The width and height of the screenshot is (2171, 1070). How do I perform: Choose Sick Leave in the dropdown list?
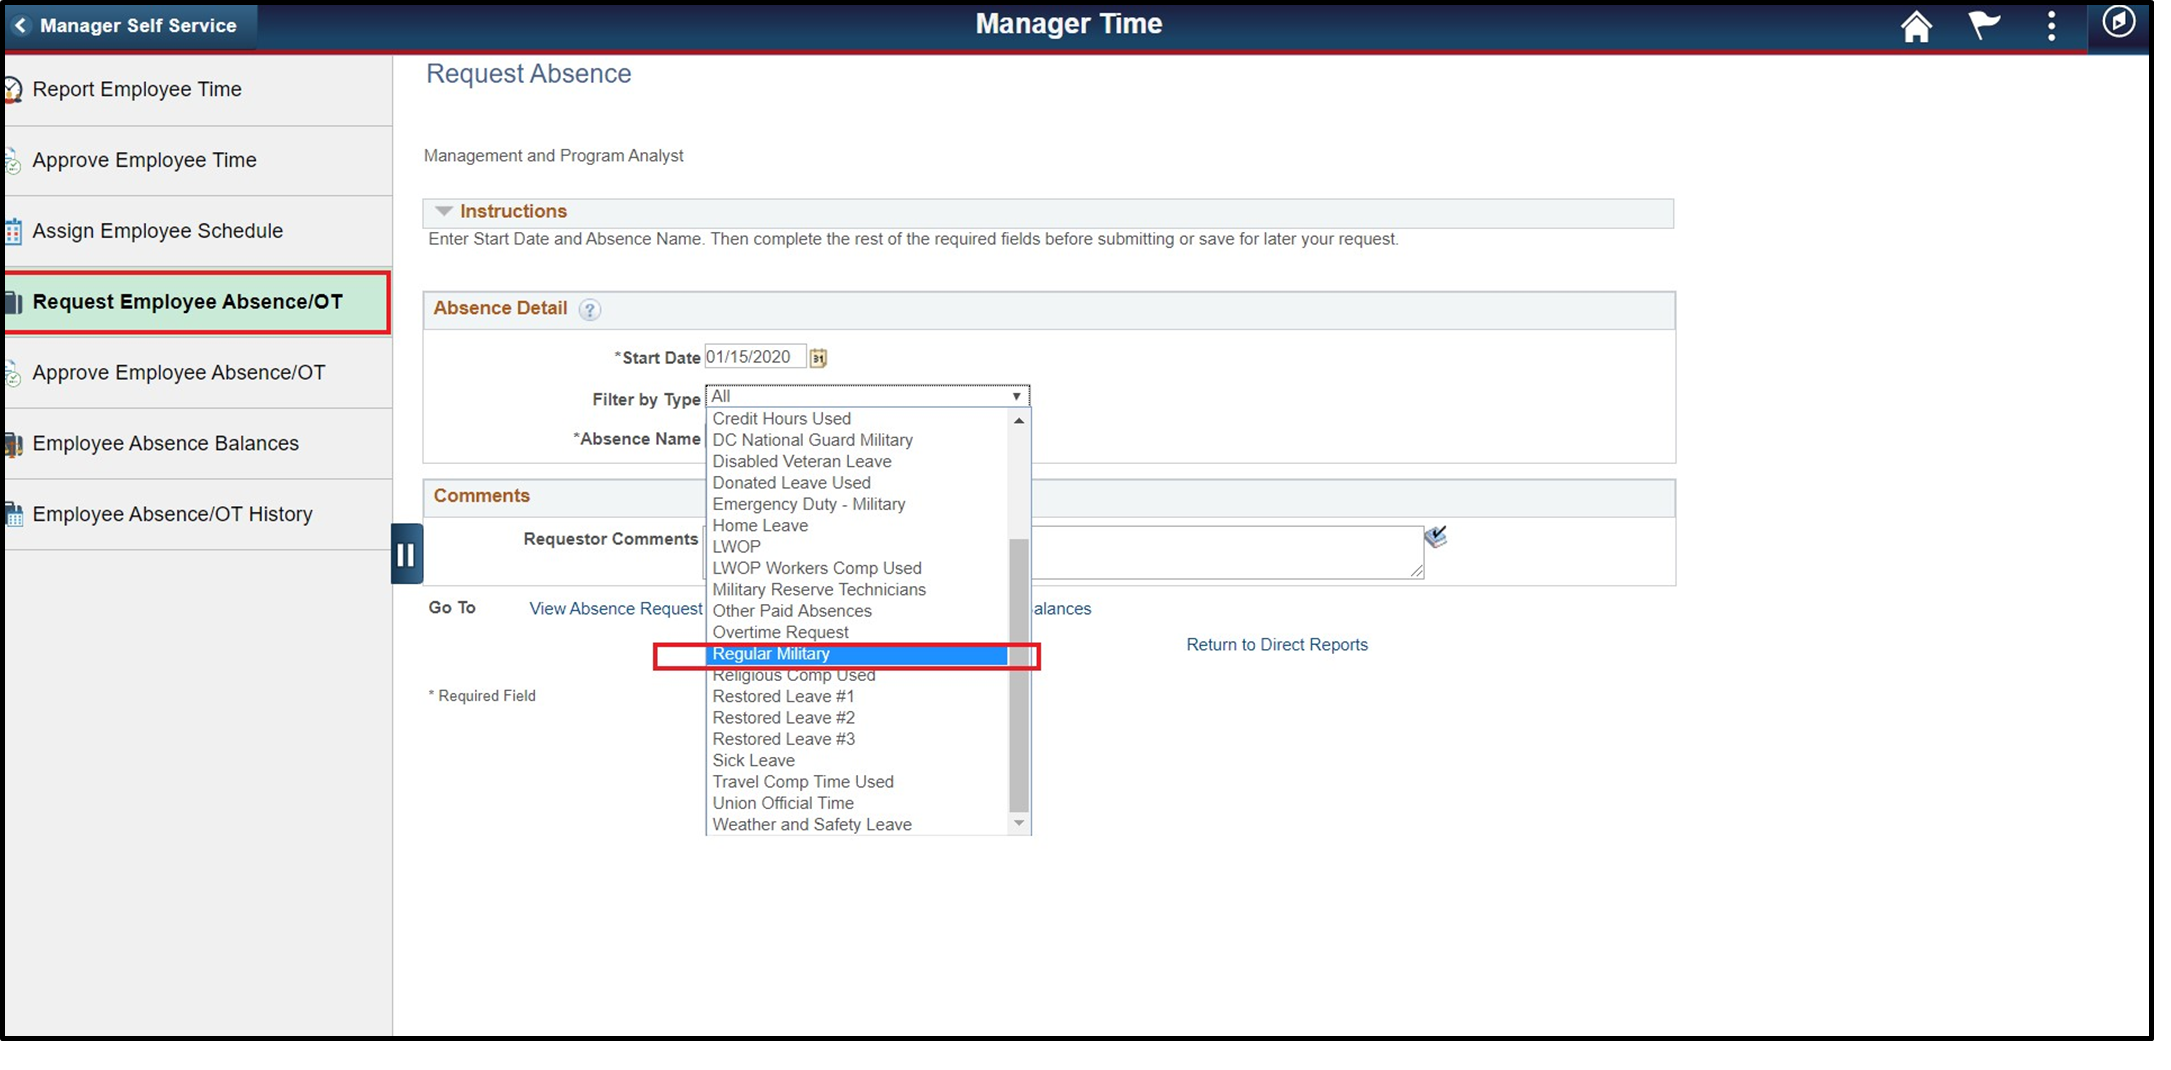point(752,760)
